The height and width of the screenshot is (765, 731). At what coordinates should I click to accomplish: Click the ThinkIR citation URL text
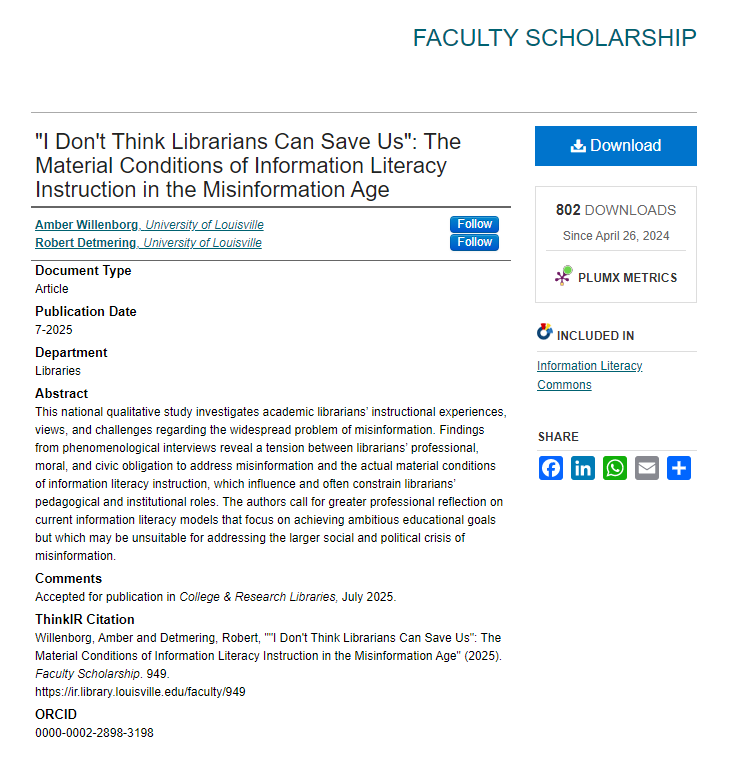point(140,691)
